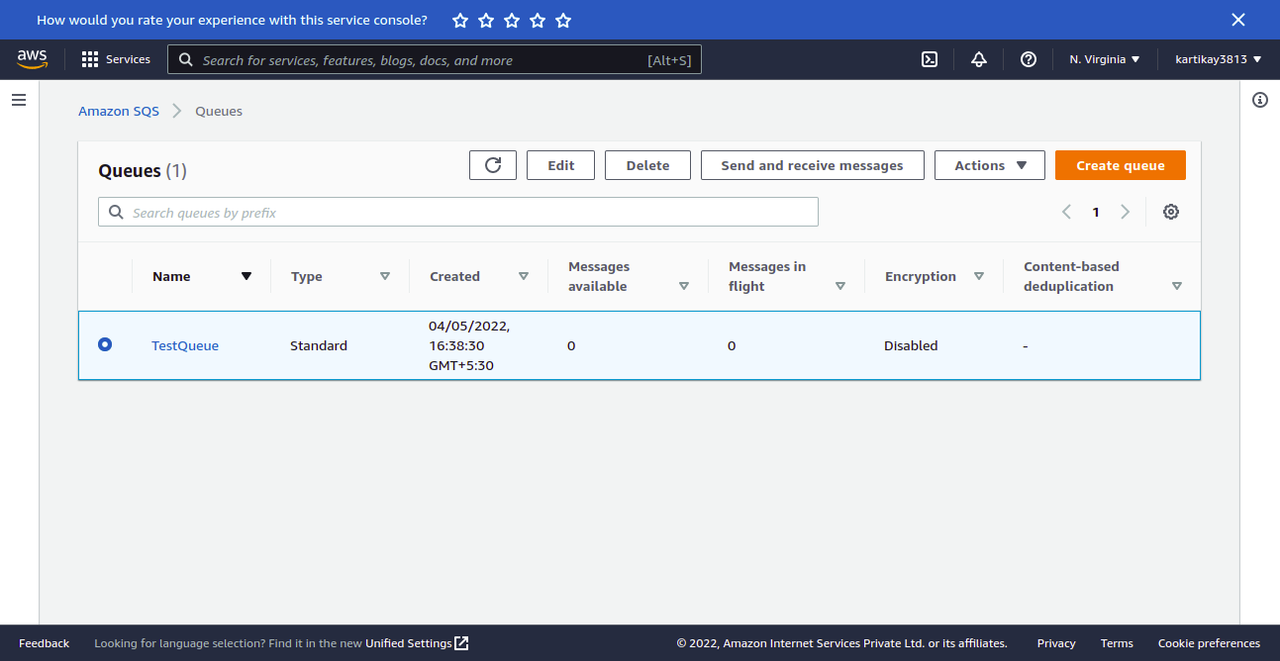Open the notifications bell

coord(979,60)
